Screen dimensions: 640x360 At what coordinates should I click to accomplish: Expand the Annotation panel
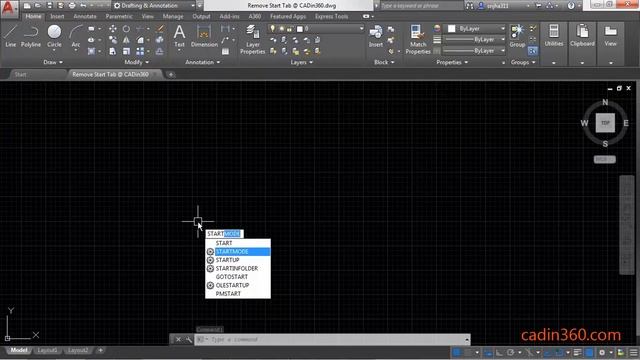point(203,62)
